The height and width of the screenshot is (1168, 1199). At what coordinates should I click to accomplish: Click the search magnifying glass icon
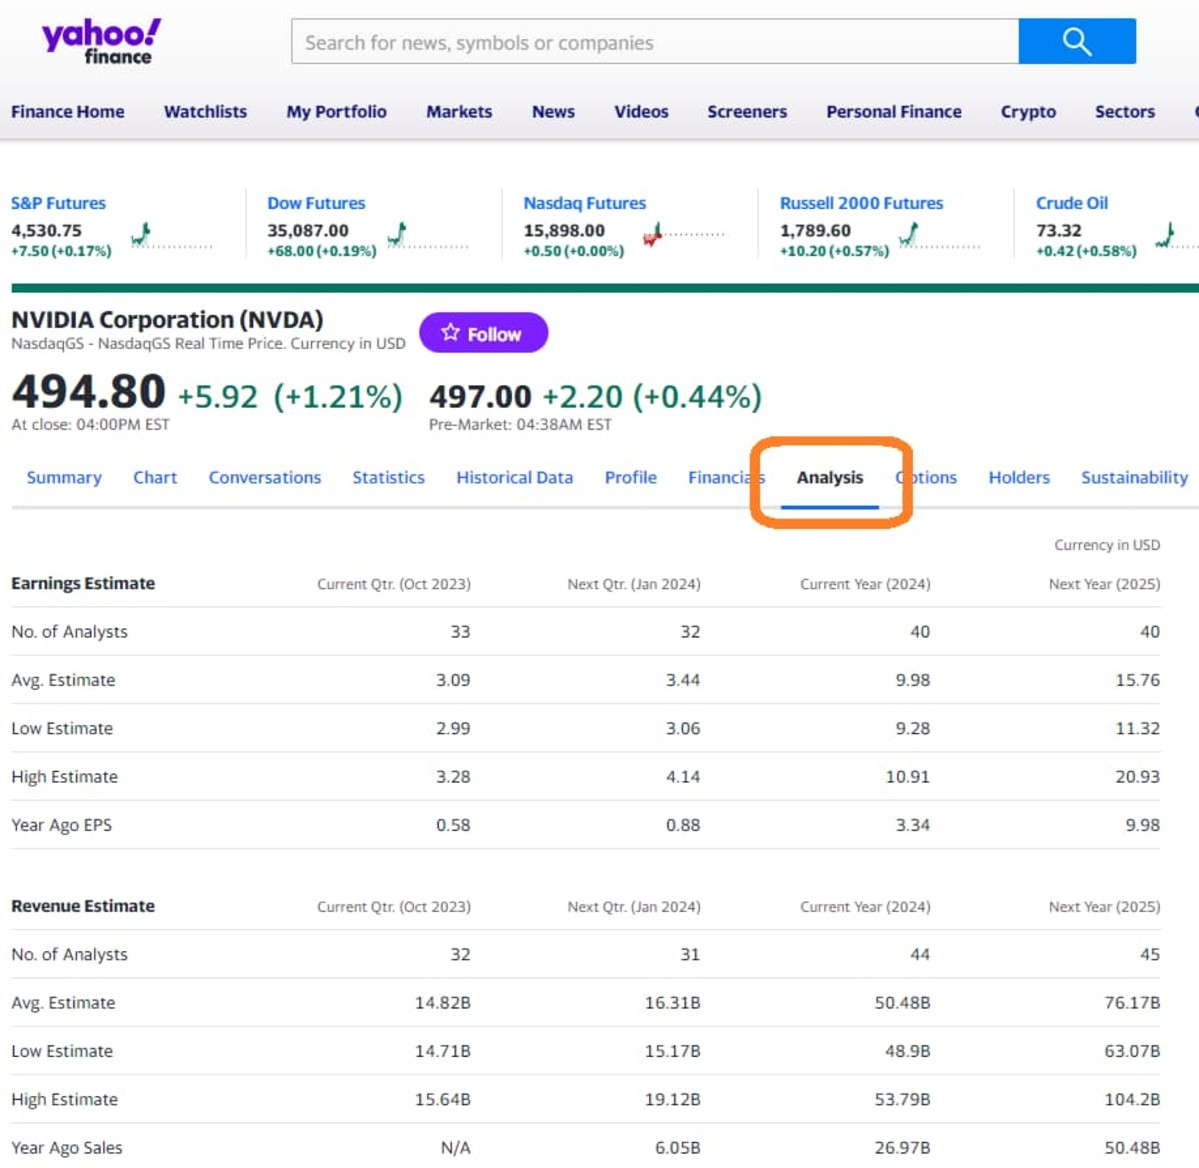1076,41
